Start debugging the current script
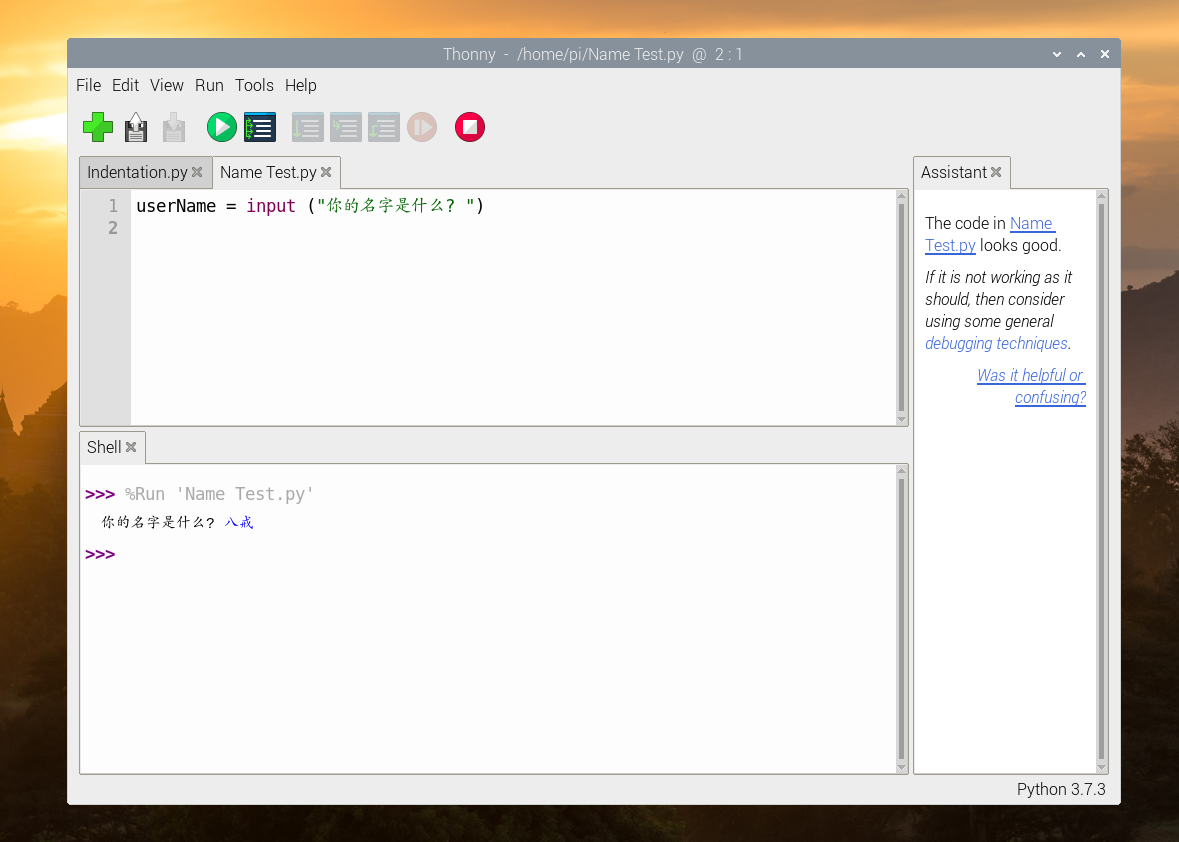This screenshot has width=1179, height=842. (260, 127)
